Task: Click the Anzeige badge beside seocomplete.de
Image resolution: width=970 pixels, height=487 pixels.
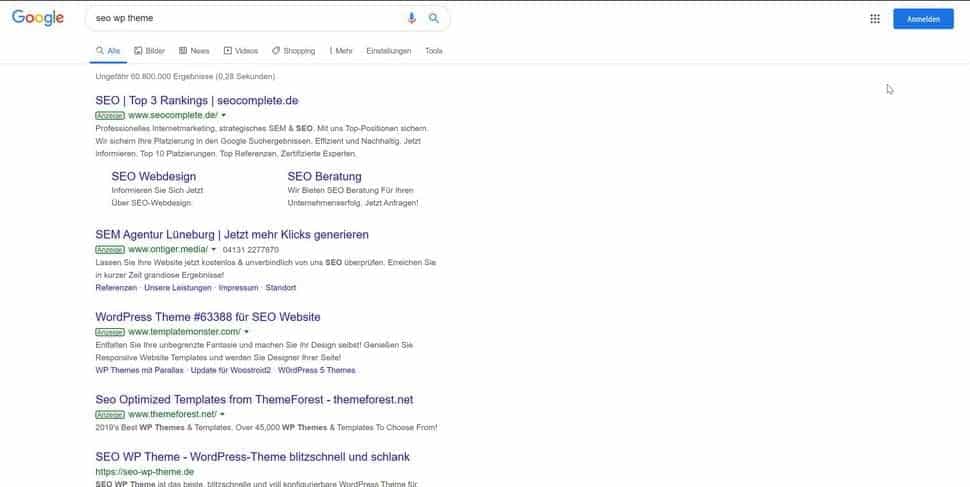Action: pos(110,116)
